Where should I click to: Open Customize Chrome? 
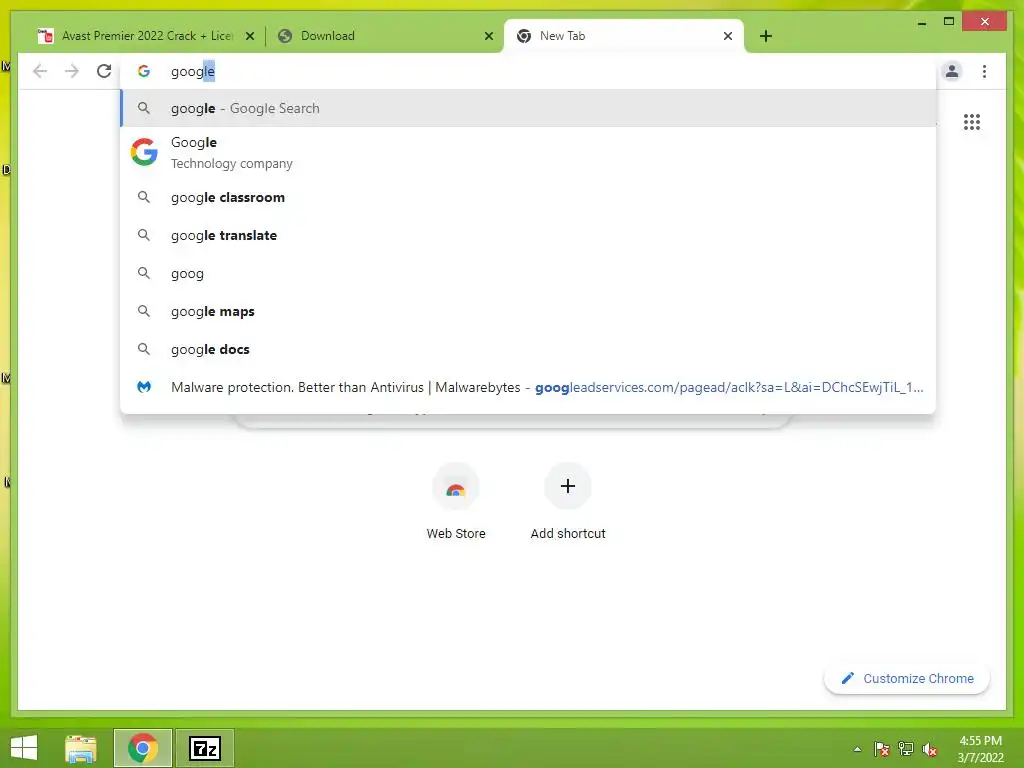tap(907, 679)
